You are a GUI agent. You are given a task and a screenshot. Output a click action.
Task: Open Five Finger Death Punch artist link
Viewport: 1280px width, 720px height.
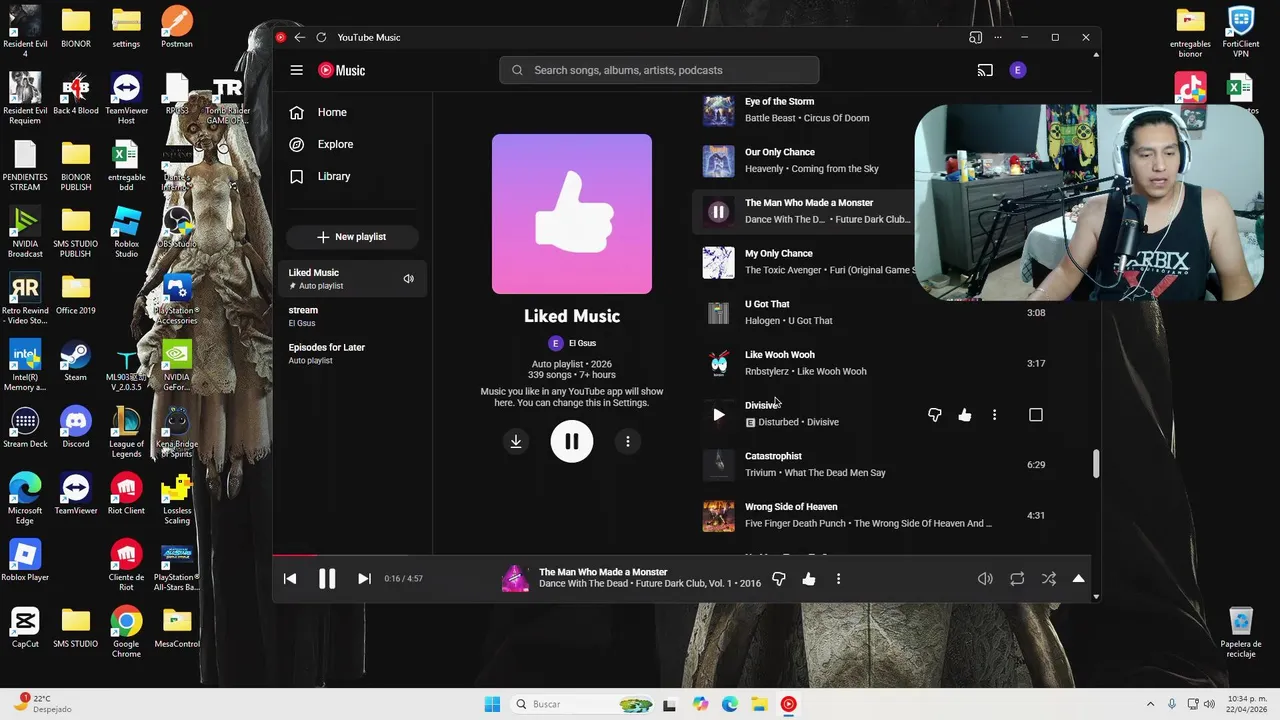pyautogui.click(x=796, y=524)
